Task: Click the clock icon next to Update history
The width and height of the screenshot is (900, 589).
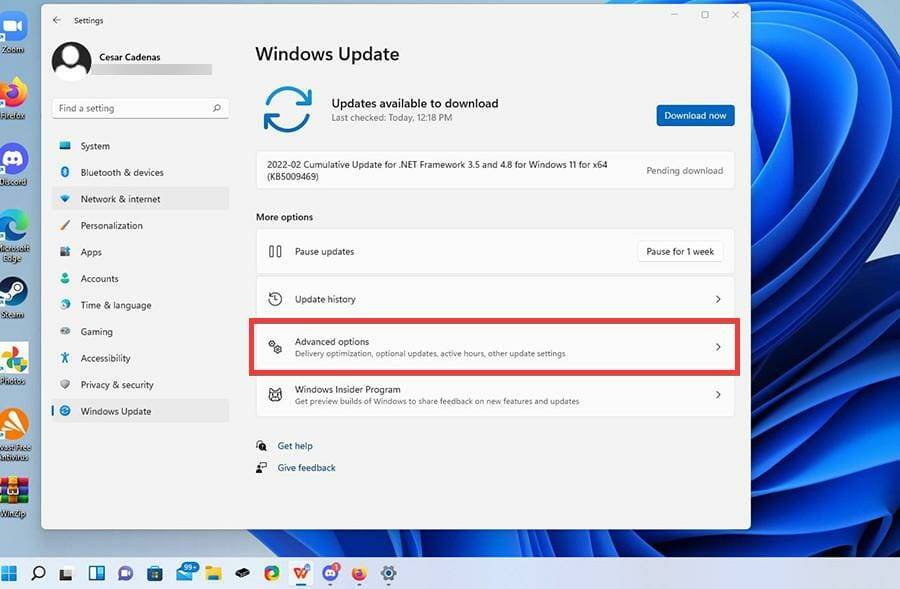Action: pyautogui.click(x=275, y=299)
